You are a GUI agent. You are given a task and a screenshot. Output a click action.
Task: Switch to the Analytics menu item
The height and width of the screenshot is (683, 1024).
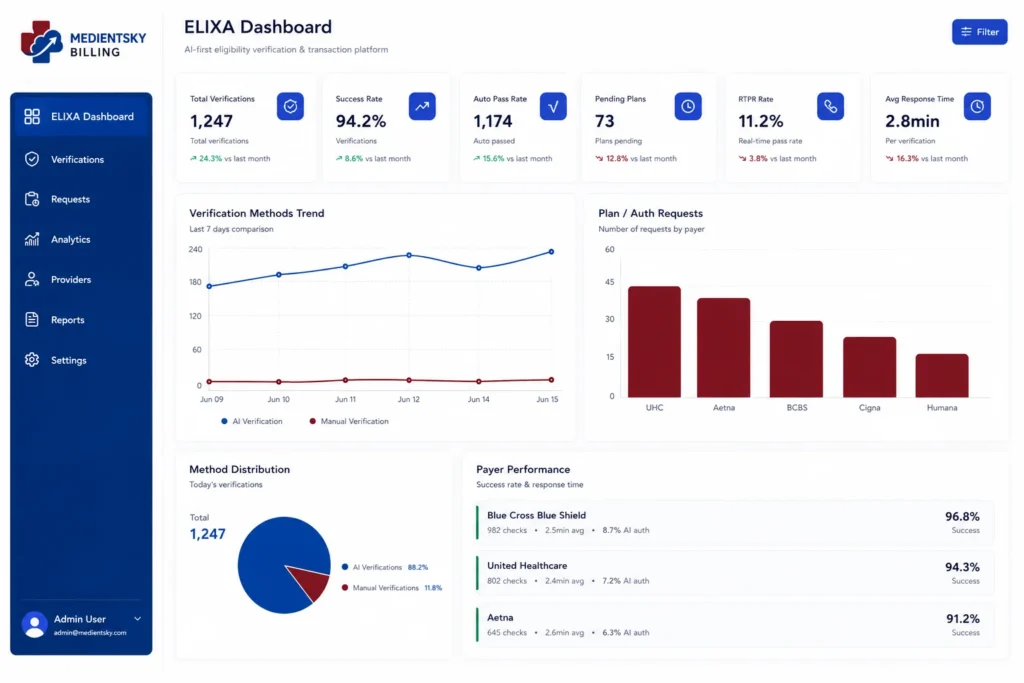(x=81, y=239)
